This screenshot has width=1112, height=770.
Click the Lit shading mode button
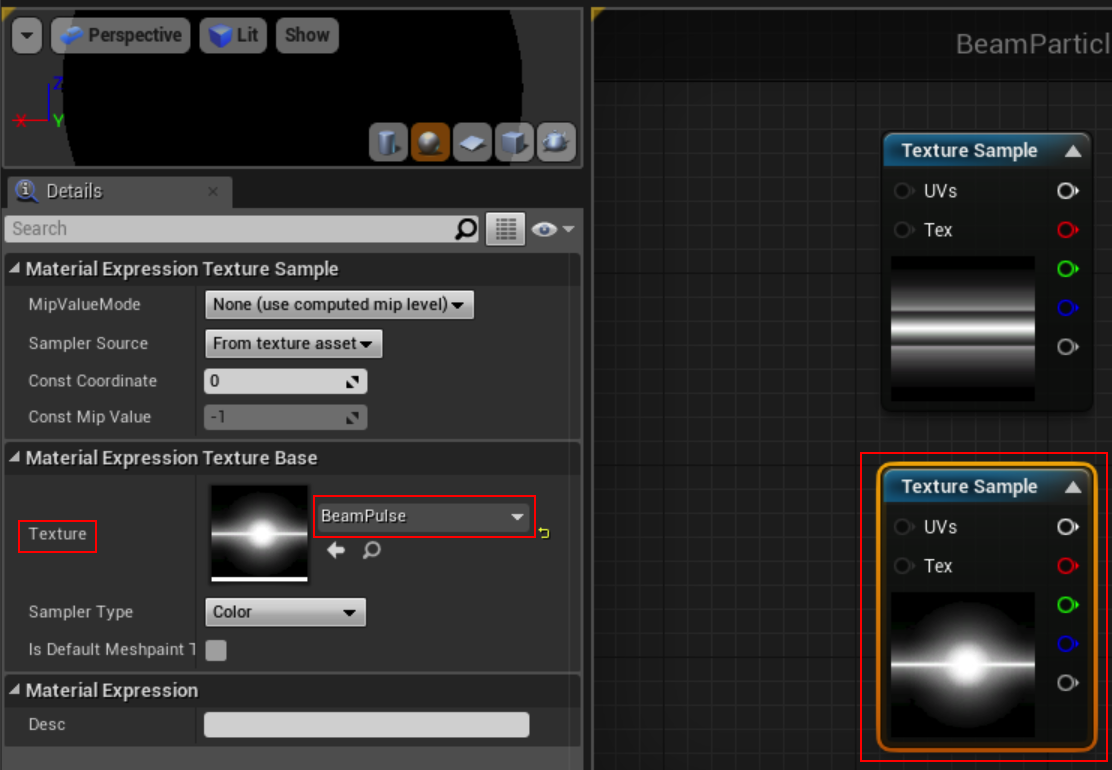[233, 35]
